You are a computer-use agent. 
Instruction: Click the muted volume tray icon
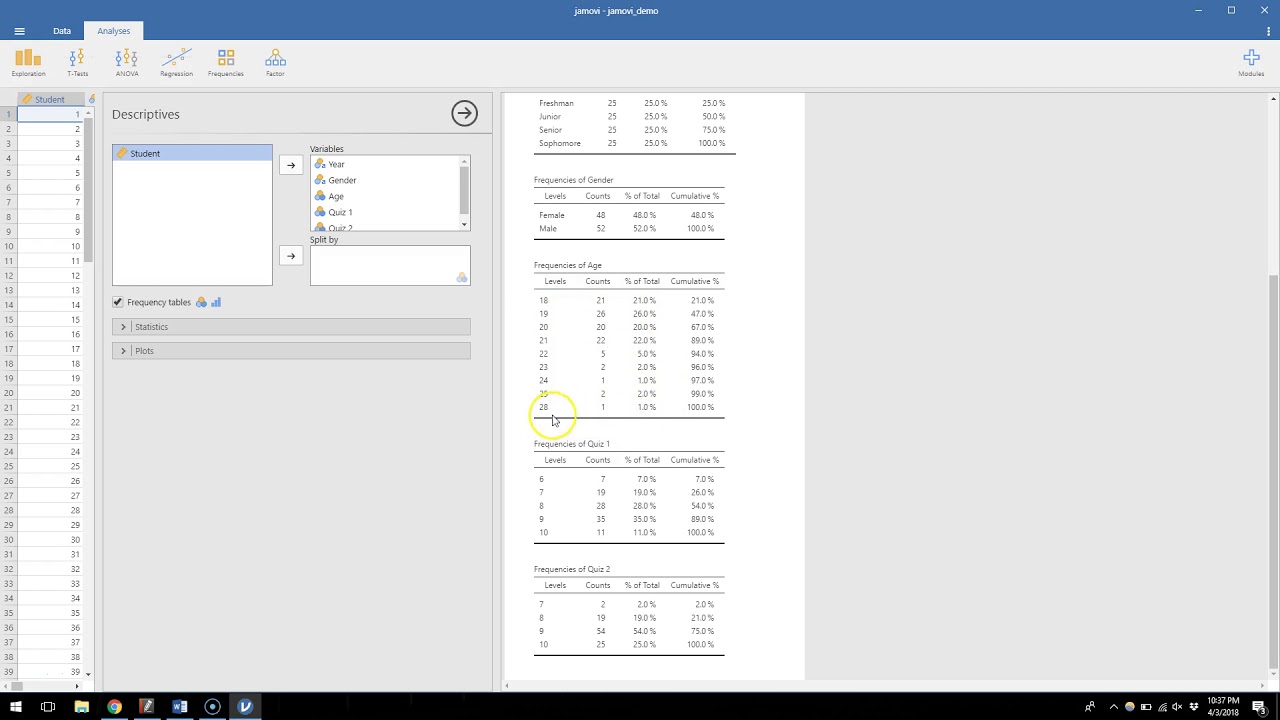click(x=1178, y=707)
